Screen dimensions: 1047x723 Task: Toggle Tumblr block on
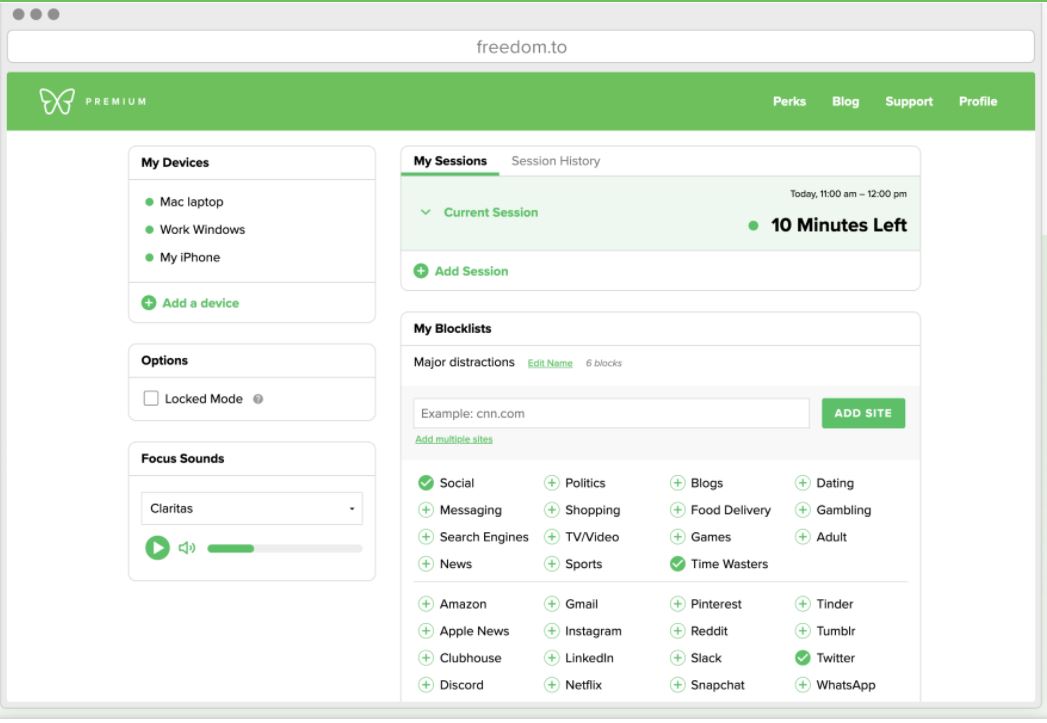803,631
